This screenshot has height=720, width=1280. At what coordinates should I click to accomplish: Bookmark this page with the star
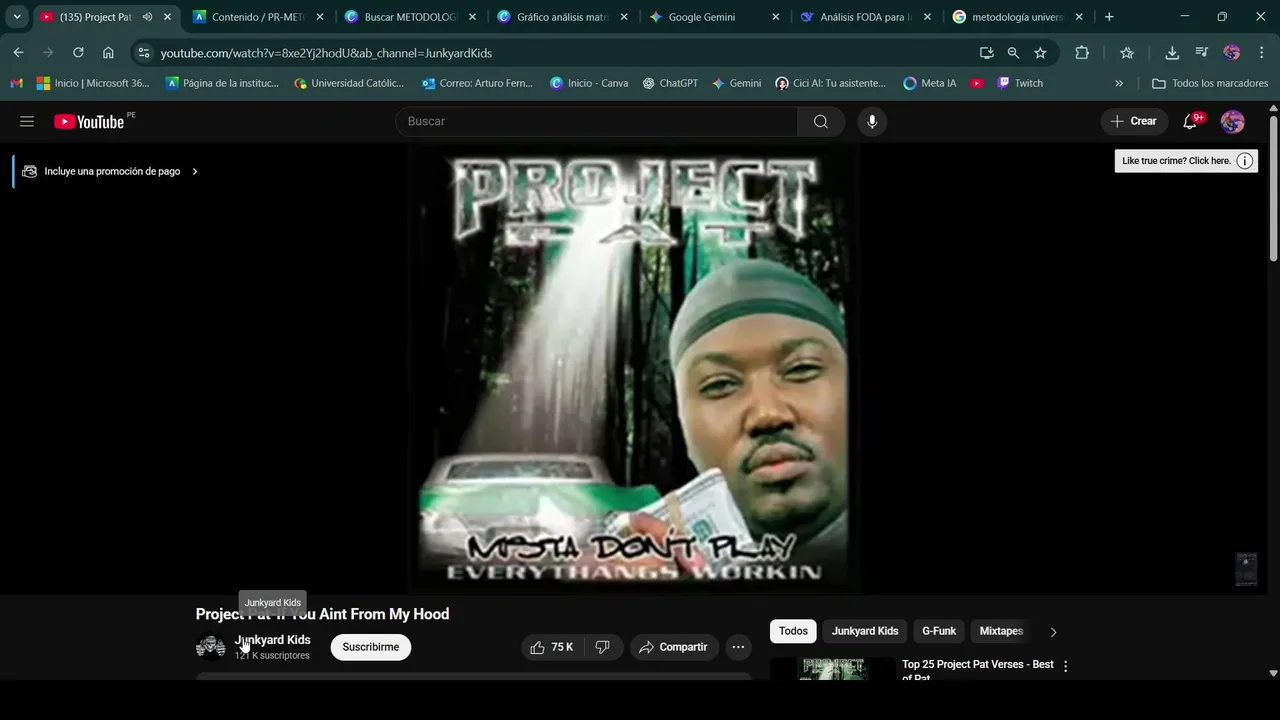(1040, 53)
